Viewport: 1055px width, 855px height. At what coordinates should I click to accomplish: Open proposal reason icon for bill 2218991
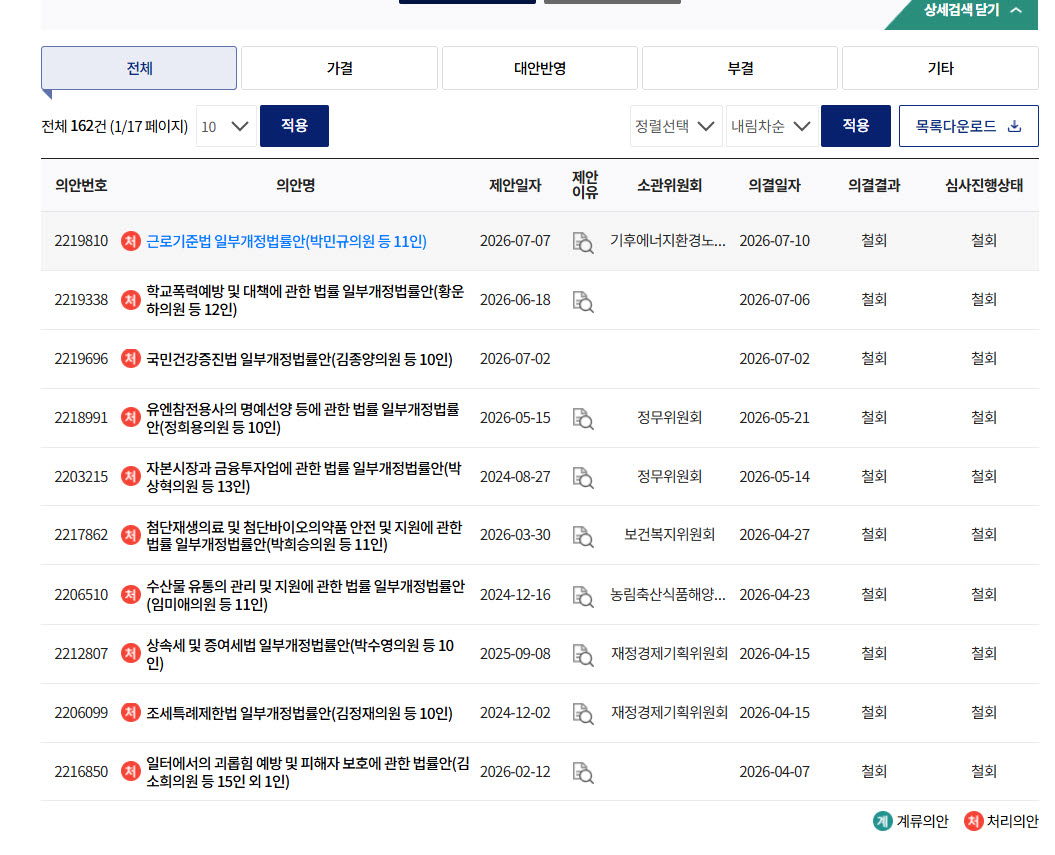coord(583,418)
